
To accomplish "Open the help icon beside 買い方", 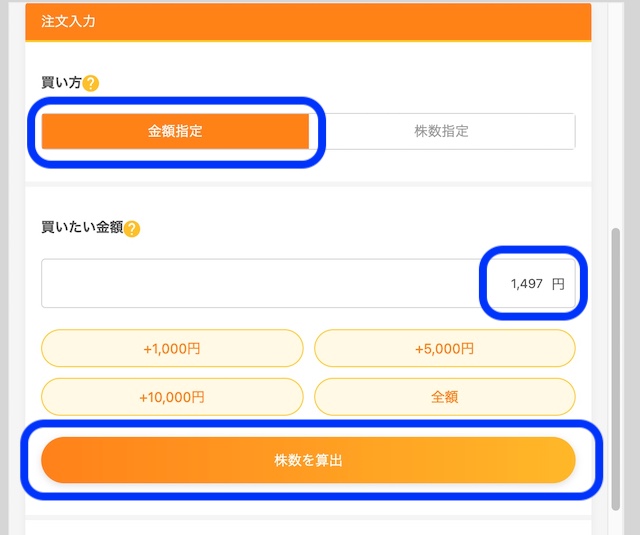I will pyautogui.click(x=91, y=83).
